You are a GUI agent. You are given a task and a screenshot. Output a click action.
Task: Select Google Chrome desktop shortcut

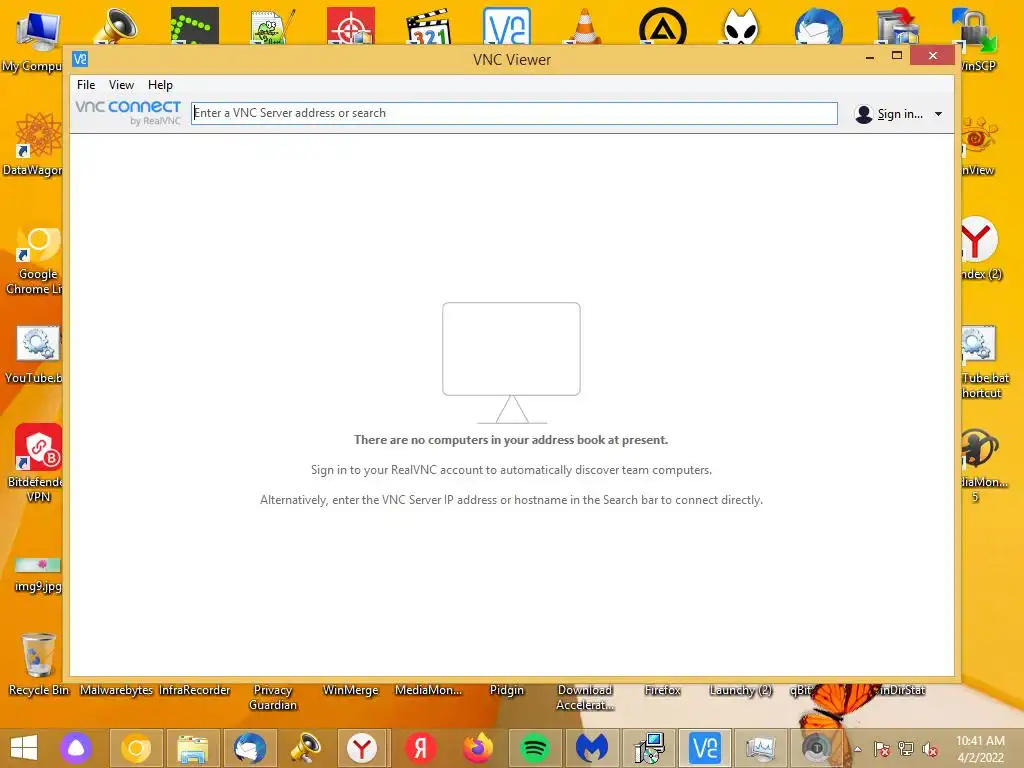coord(36,261)
